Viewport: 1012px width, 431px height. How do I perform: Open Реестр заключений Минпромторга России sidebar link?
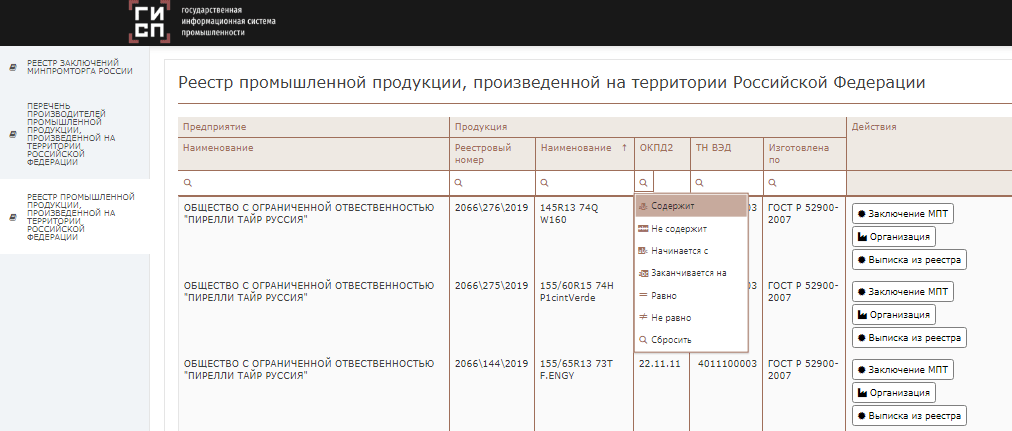[80, 67]
